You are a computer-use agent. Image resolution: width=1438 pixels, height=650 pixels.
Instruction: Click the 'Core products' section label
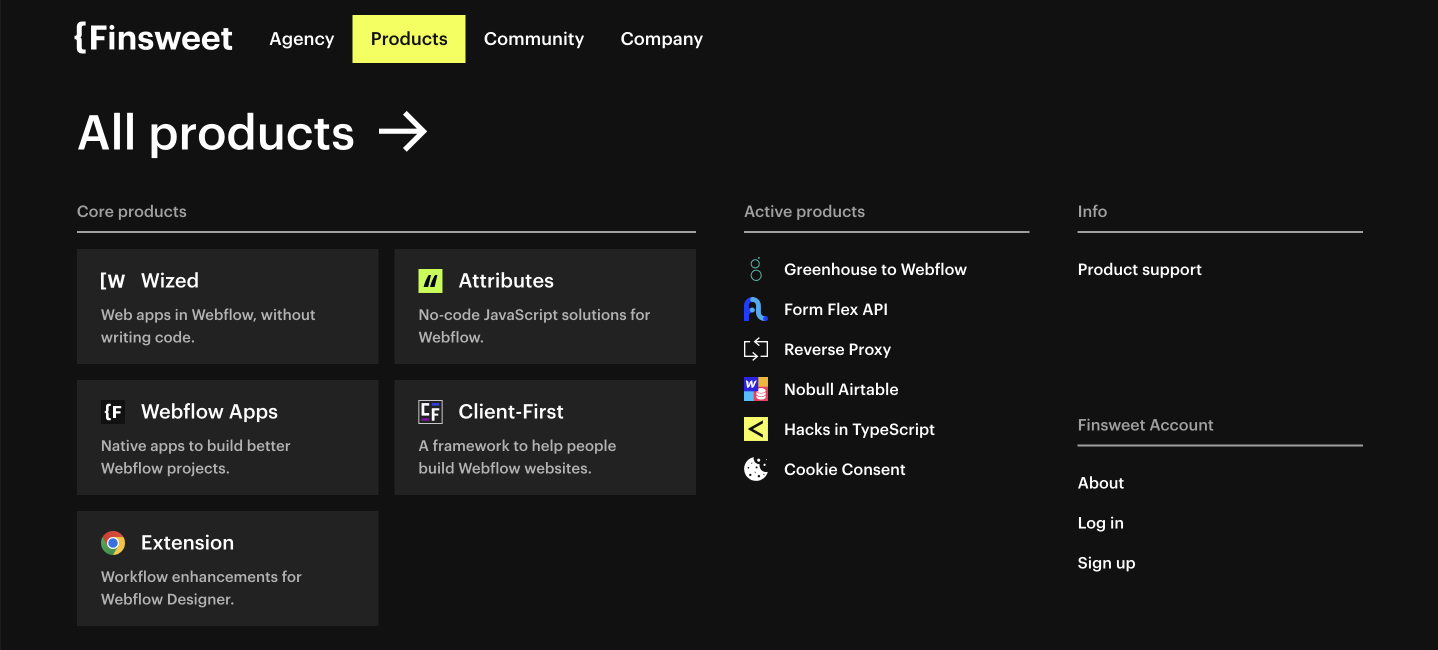(132, 212)
